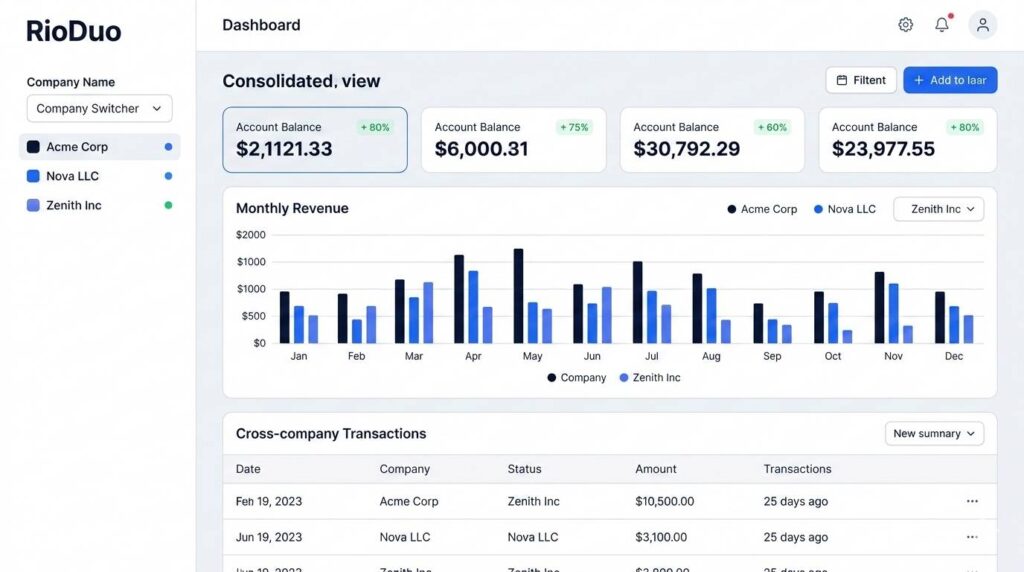
Task: Click the Zenith Inc square icon in sidebar
Action: (33, 205)
